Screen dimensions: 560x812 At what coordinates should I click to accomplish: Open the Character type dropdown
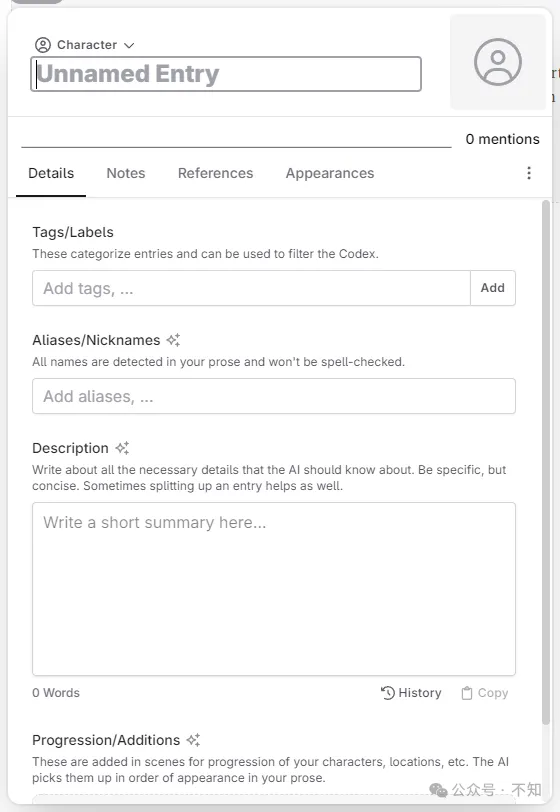click(x=85, y=45)
